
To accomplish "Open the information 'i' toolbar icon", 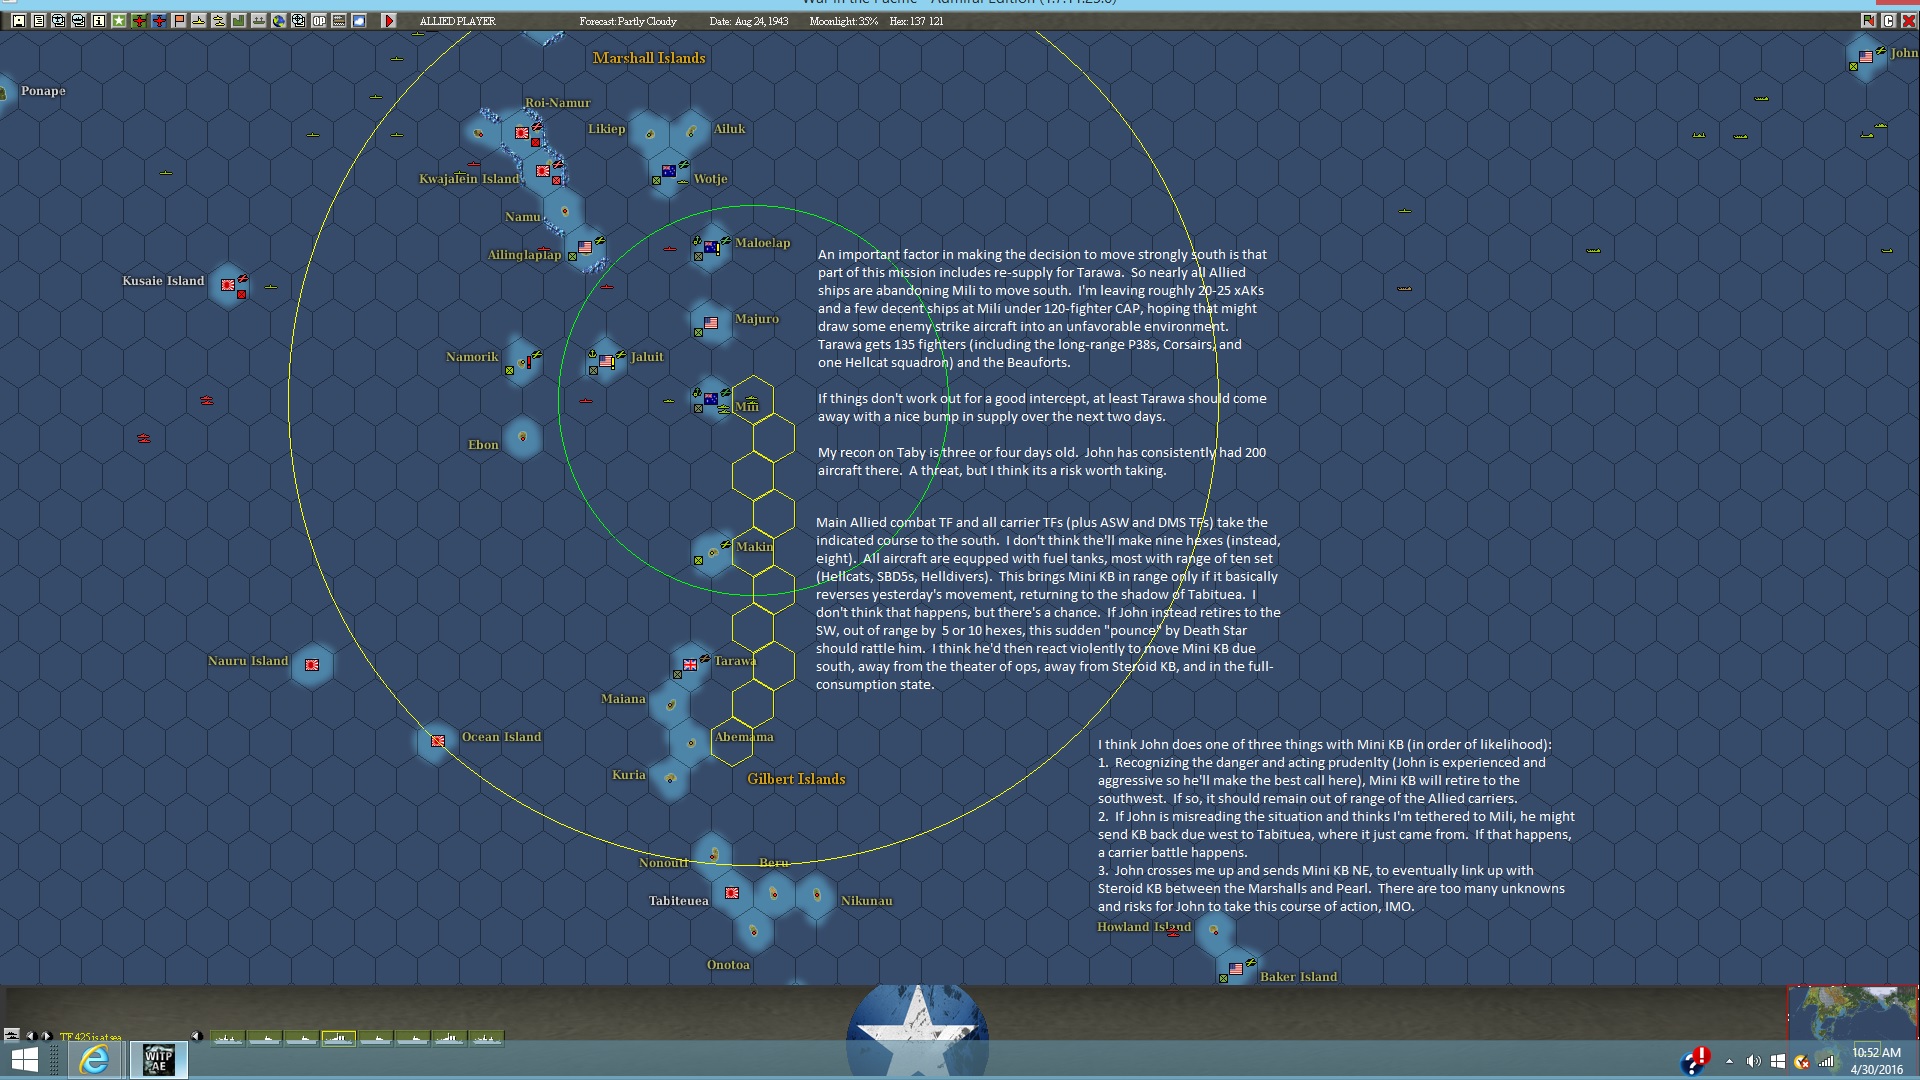I will click(99, 20).
